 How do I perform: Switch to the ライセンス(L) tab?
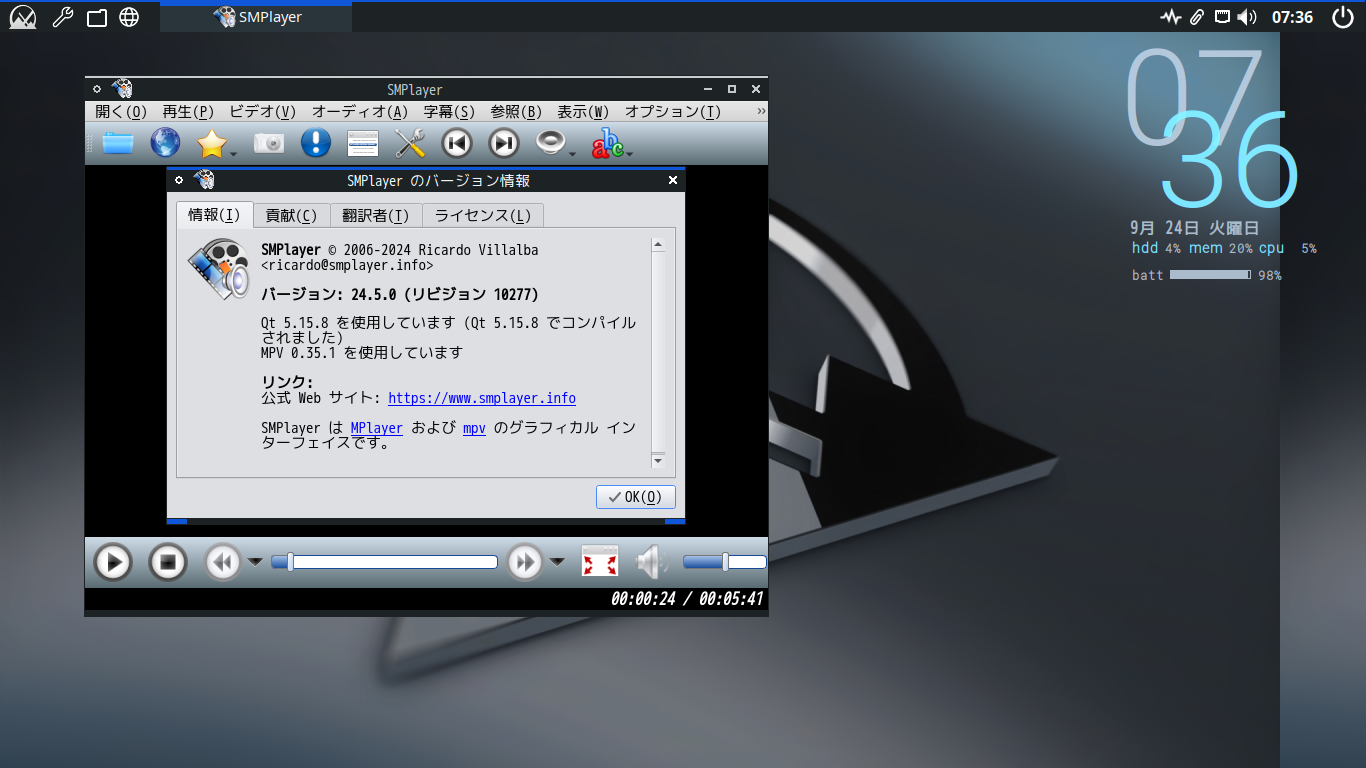click(483, 216)
